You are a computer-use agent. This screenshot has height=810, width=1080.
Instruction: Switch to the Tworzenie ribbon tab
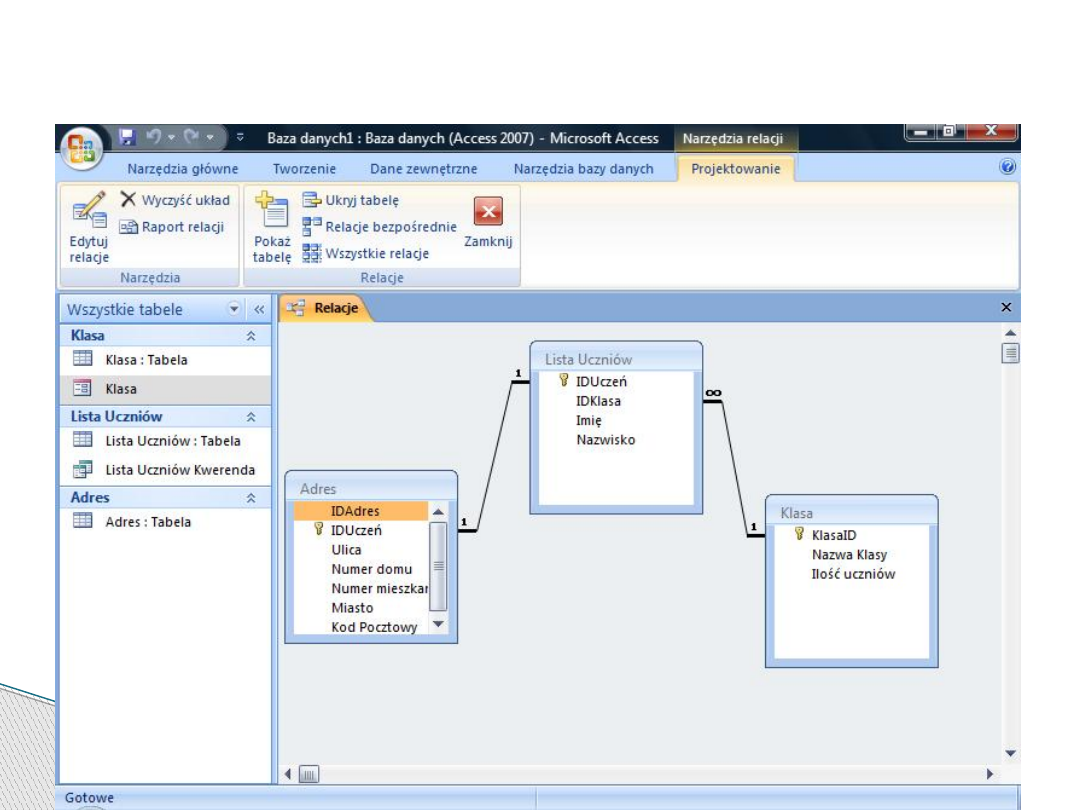click(304, 169)
